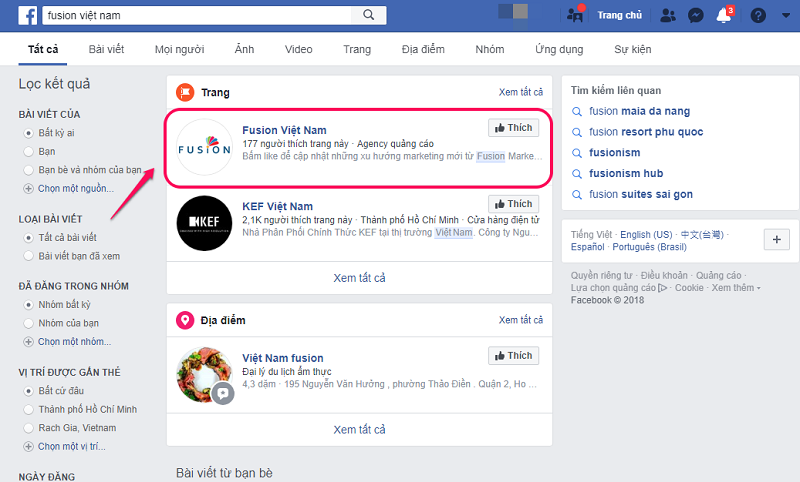Open the account dropdown arrow
Image resolution: width=800 pixels, height=482 pixels.
(x=786, y=15)
